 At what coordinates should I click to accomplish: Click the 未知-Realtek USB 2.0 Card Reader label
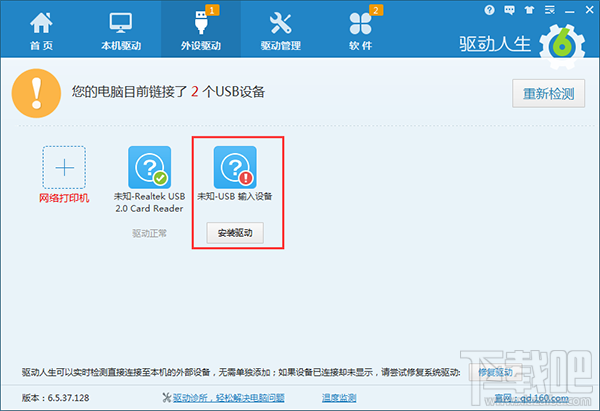click(150, 202)
